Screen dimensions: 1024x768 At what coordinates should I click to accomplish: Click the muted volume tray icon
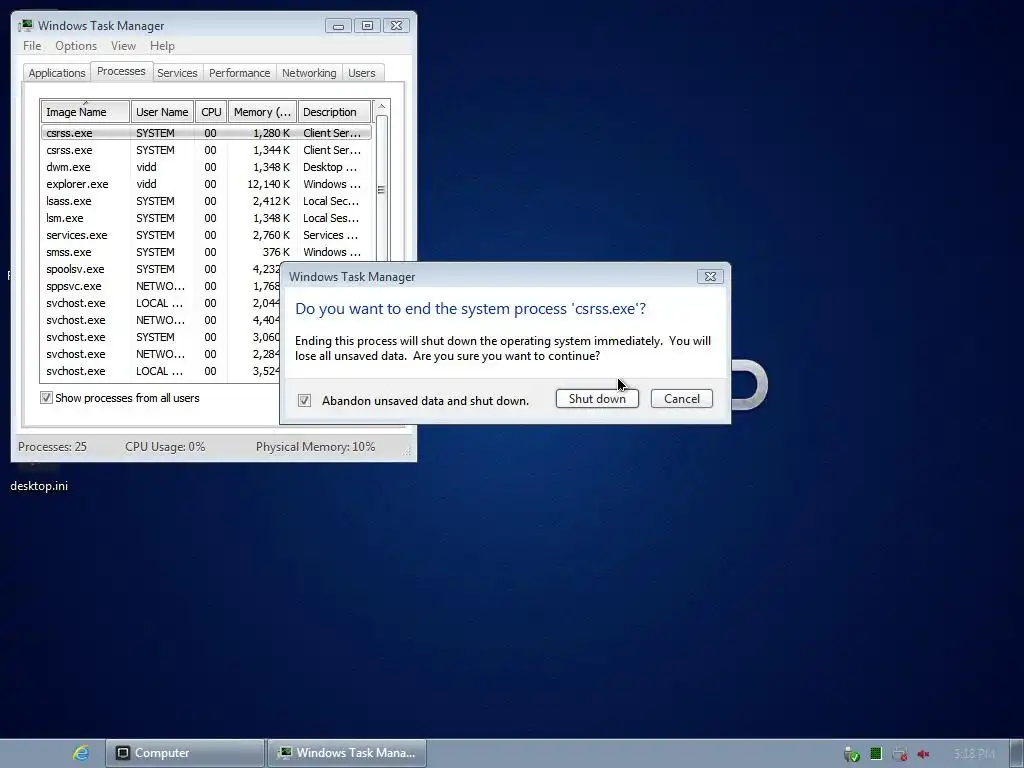click(x=923, y=754)
